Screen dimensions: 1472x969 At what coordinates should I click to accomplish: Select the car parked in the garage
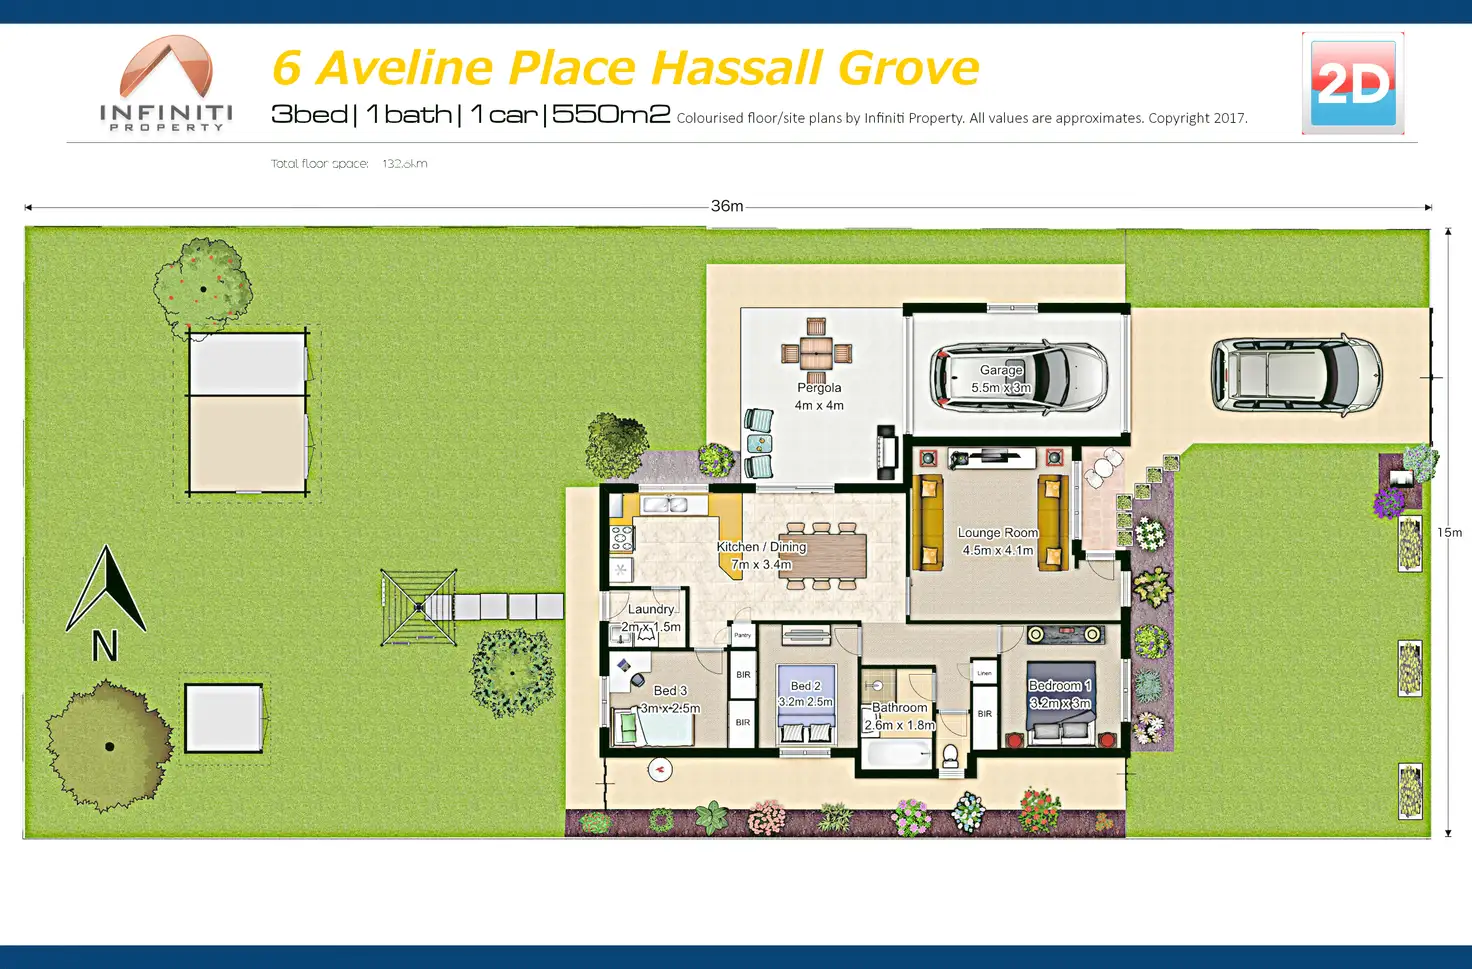pos(1018,378)
